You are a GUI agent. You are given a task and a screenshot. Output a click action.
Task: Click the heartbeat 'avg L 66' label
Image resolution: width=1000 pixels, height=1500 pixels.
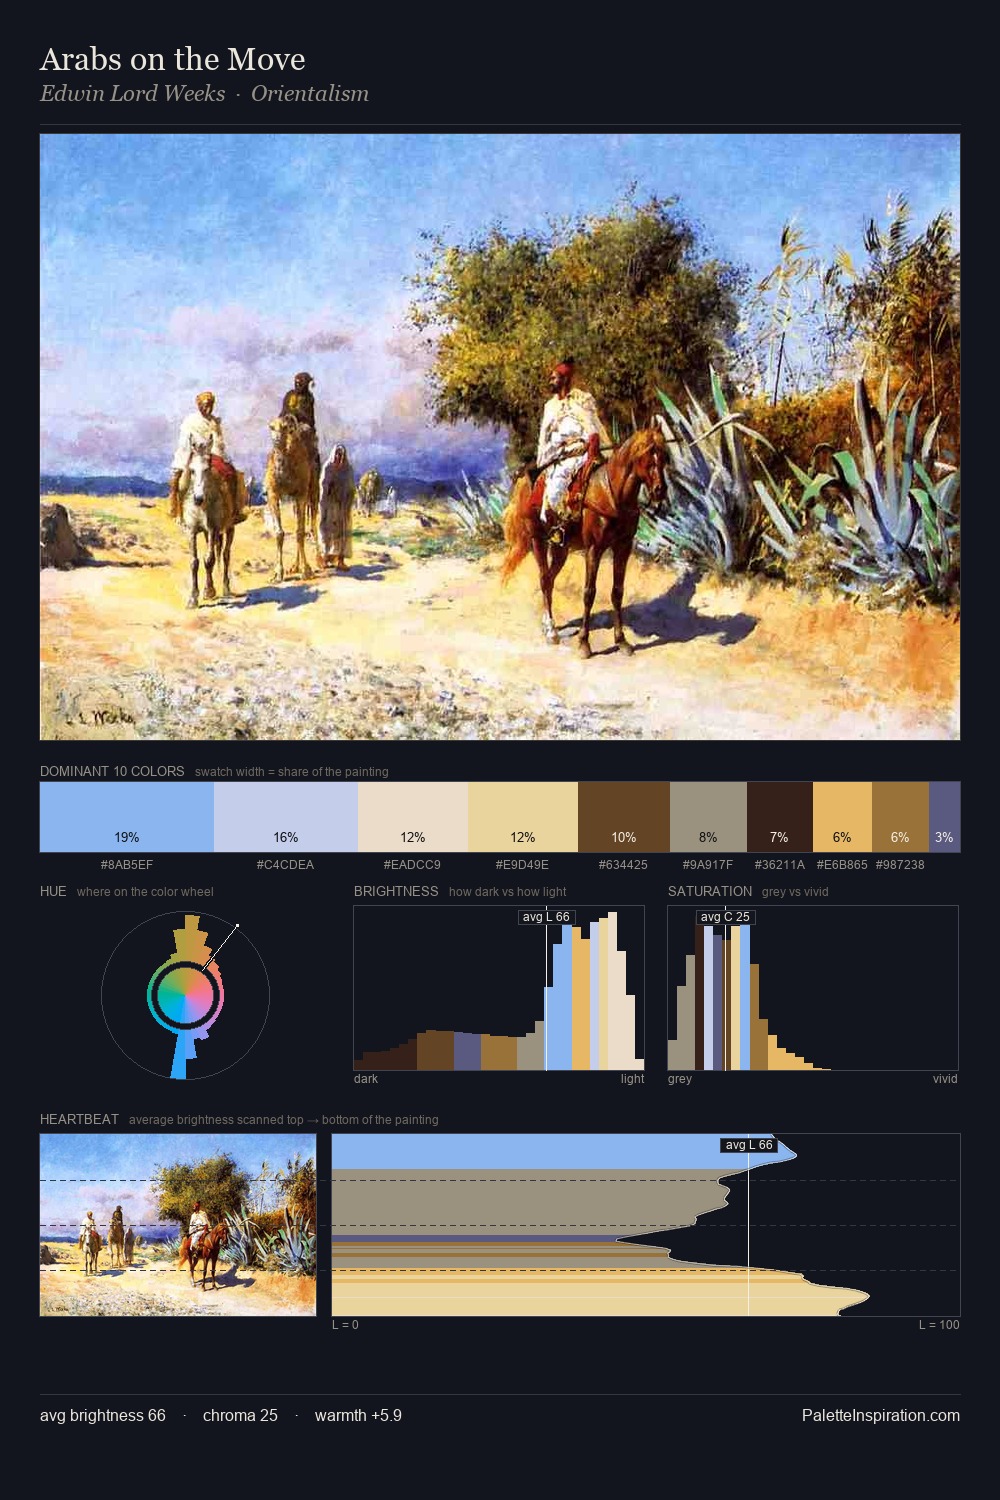coord(749,1145)
